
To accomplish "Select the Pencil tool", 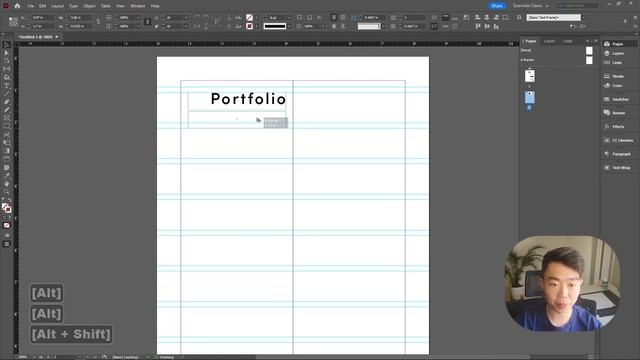I will (x=7, y=110).
